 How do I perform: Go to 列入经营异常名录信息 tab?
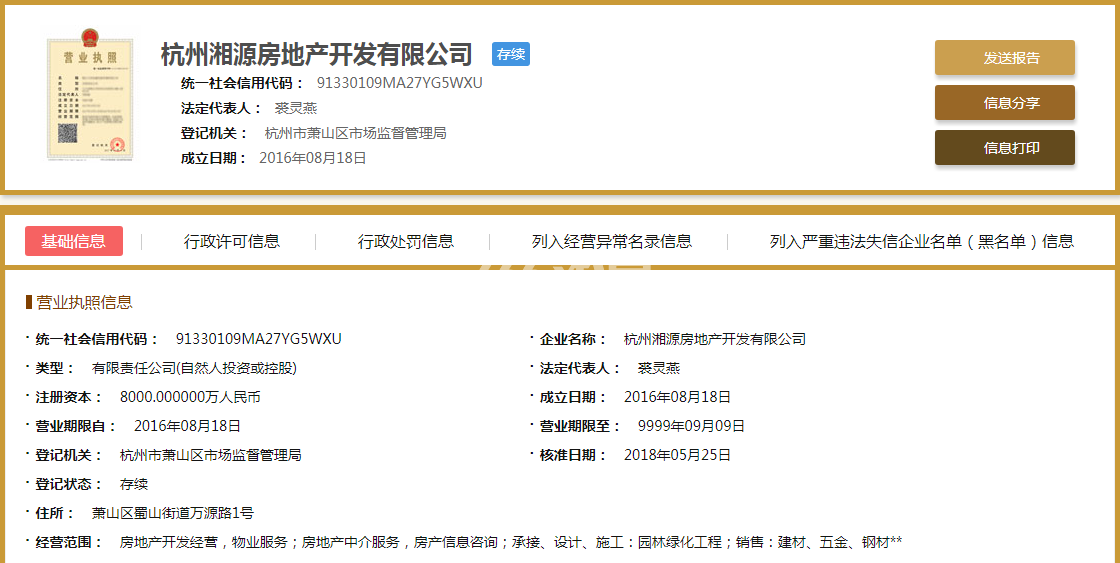611,241
